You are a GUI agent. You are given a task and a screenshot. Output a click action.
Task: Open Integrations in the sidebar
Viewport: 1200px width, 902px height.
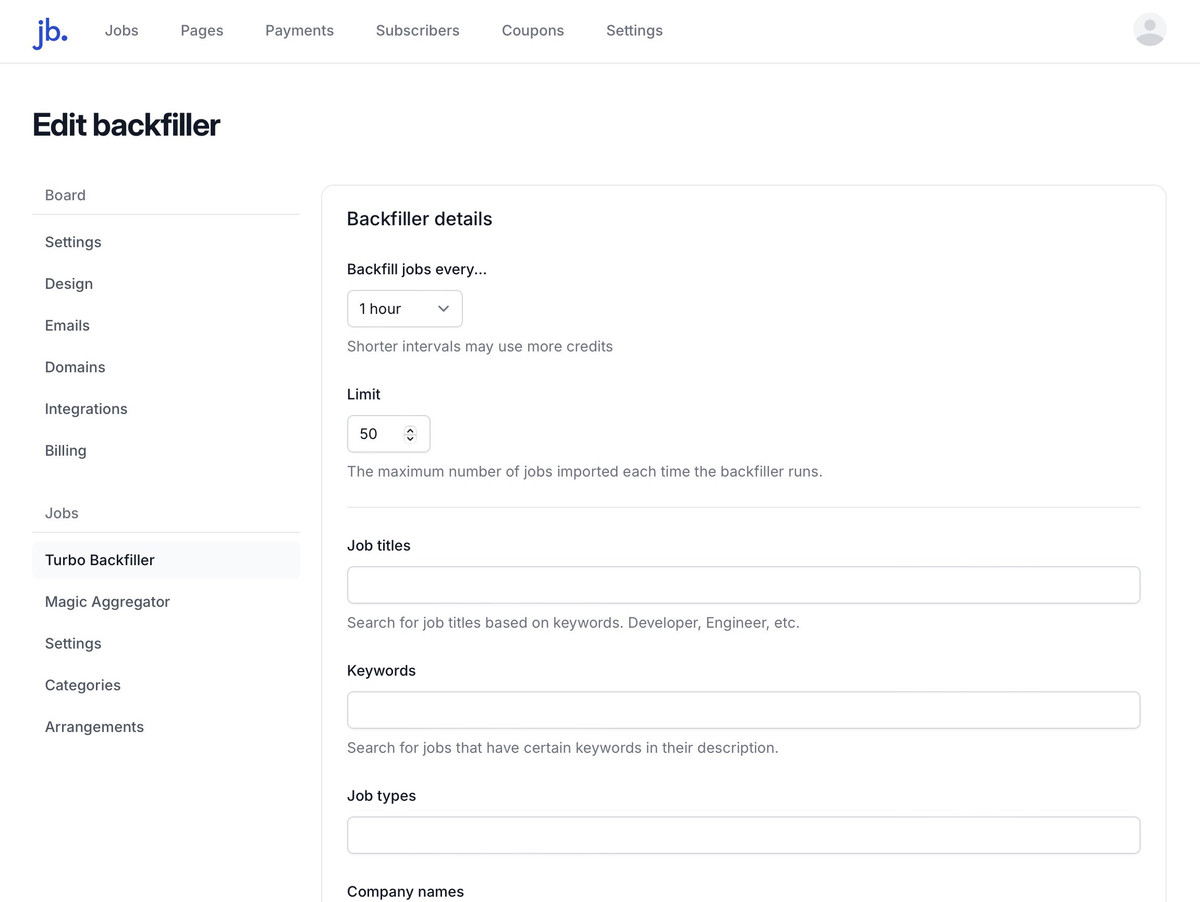(x=86, y=409)
